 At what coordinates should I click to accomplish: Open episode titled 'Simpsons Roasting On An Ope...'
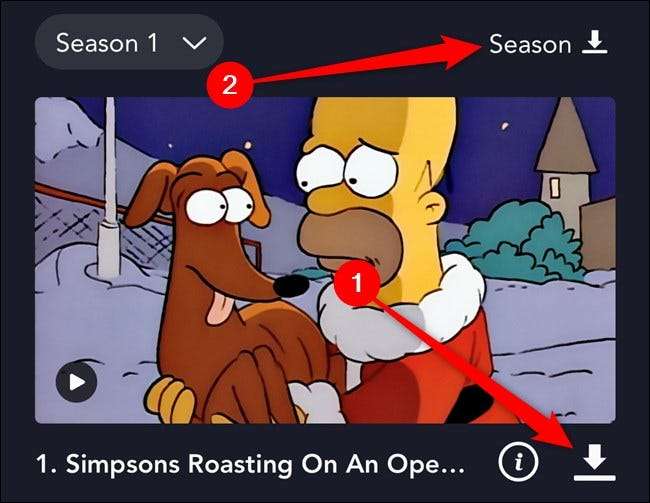(x=251, y=463)
